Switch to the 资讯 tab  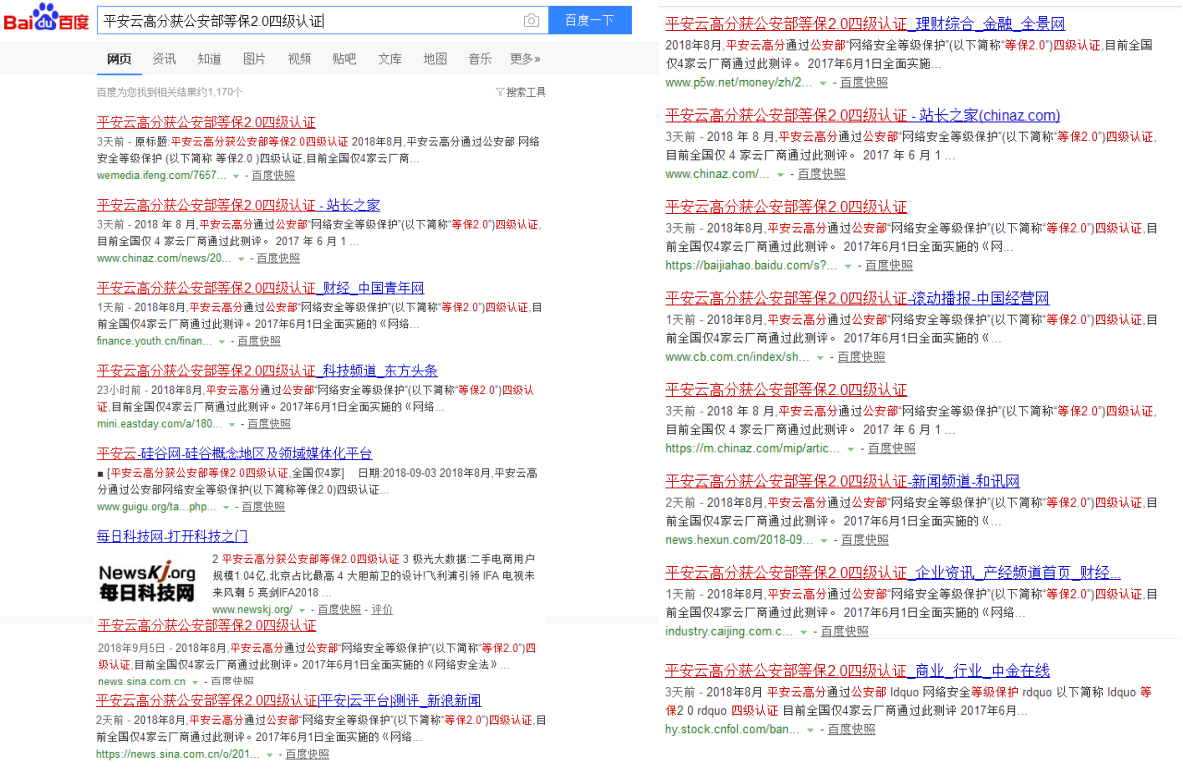click(164, 59)
